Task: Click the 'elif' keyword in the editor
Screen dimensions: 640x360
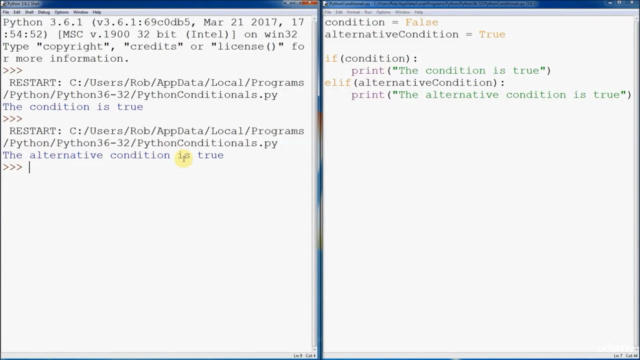Action: point(338,83)
